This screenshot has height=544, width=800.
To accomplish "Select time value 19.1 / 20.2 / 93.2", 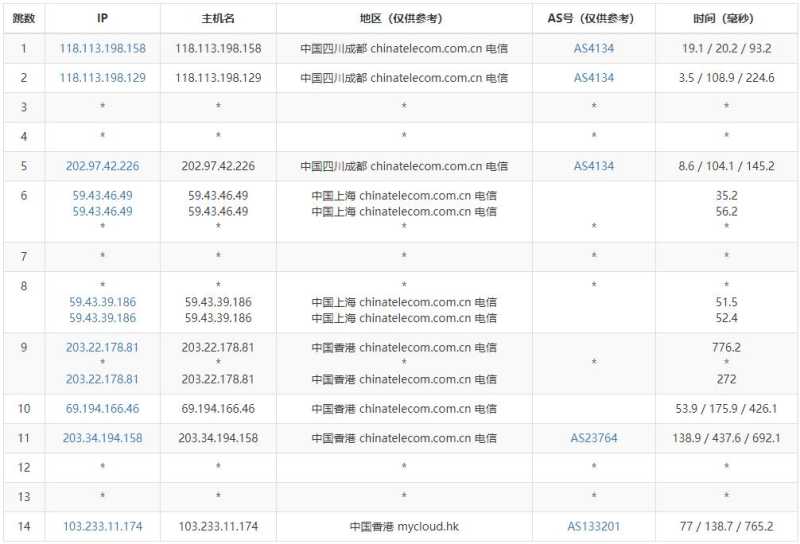I will click(x=727, y=48).
